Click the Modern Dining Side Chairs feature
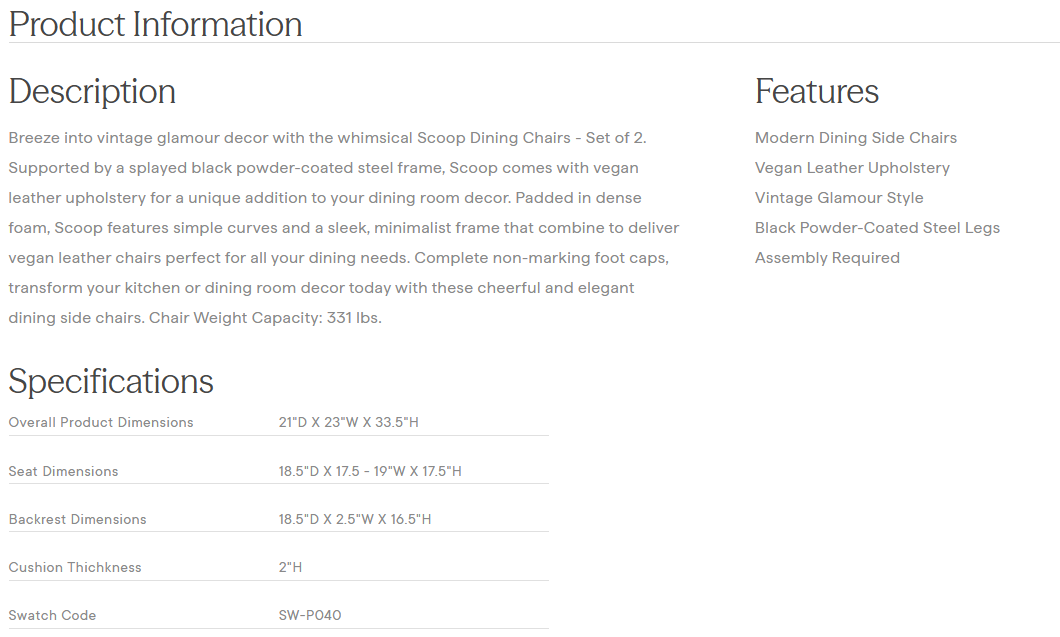 [x=855, y=138]
